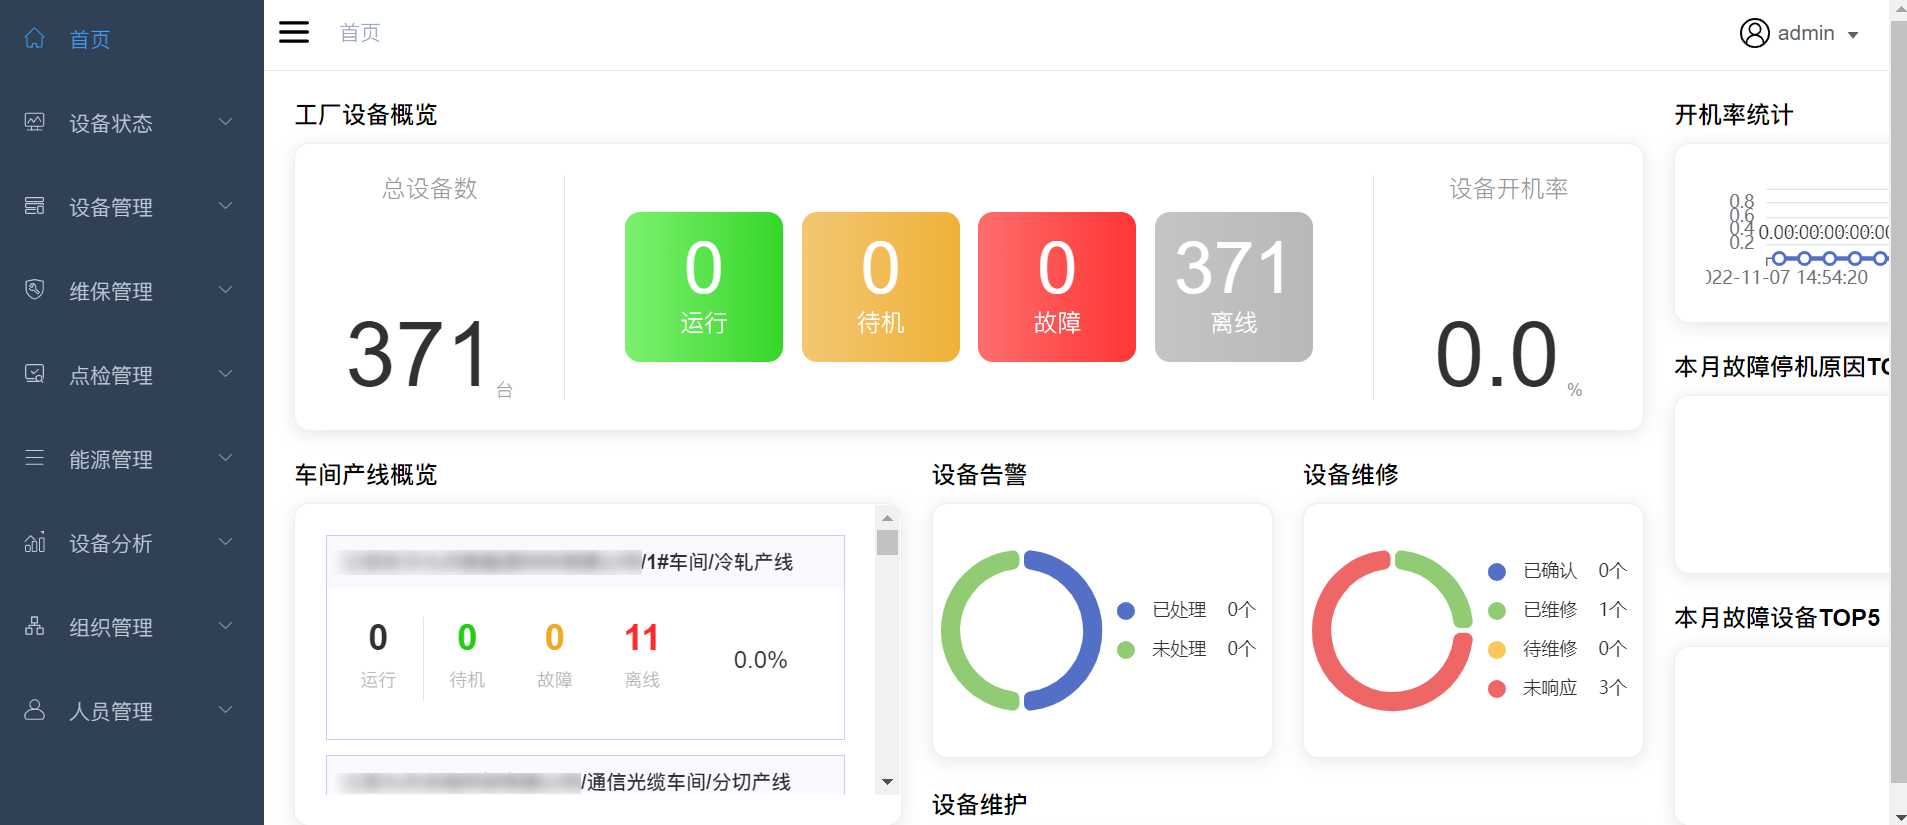Click the page vertical scrollbar thumb
The image size is (1907, 825).
click(1898, 400)
